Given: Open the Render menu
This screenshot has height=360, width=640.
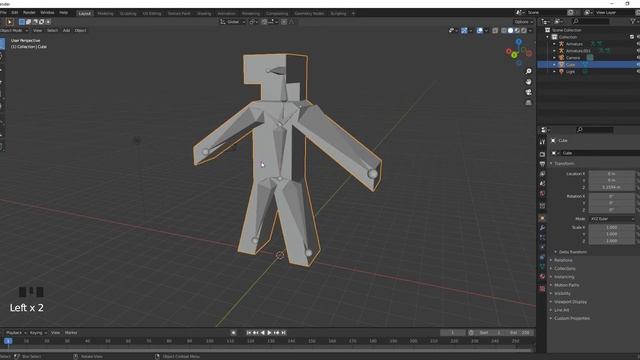Looking at the screenshot, I should (29, 13).
